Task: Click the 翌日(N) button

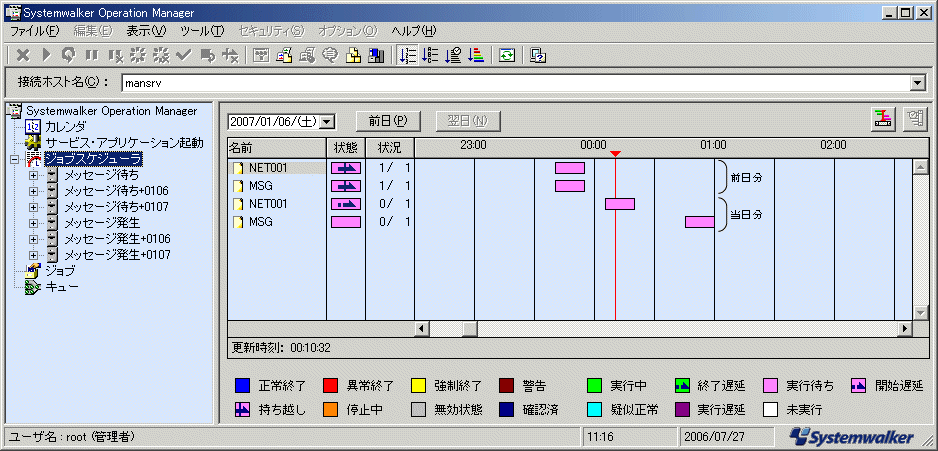Action: [468, 121]
